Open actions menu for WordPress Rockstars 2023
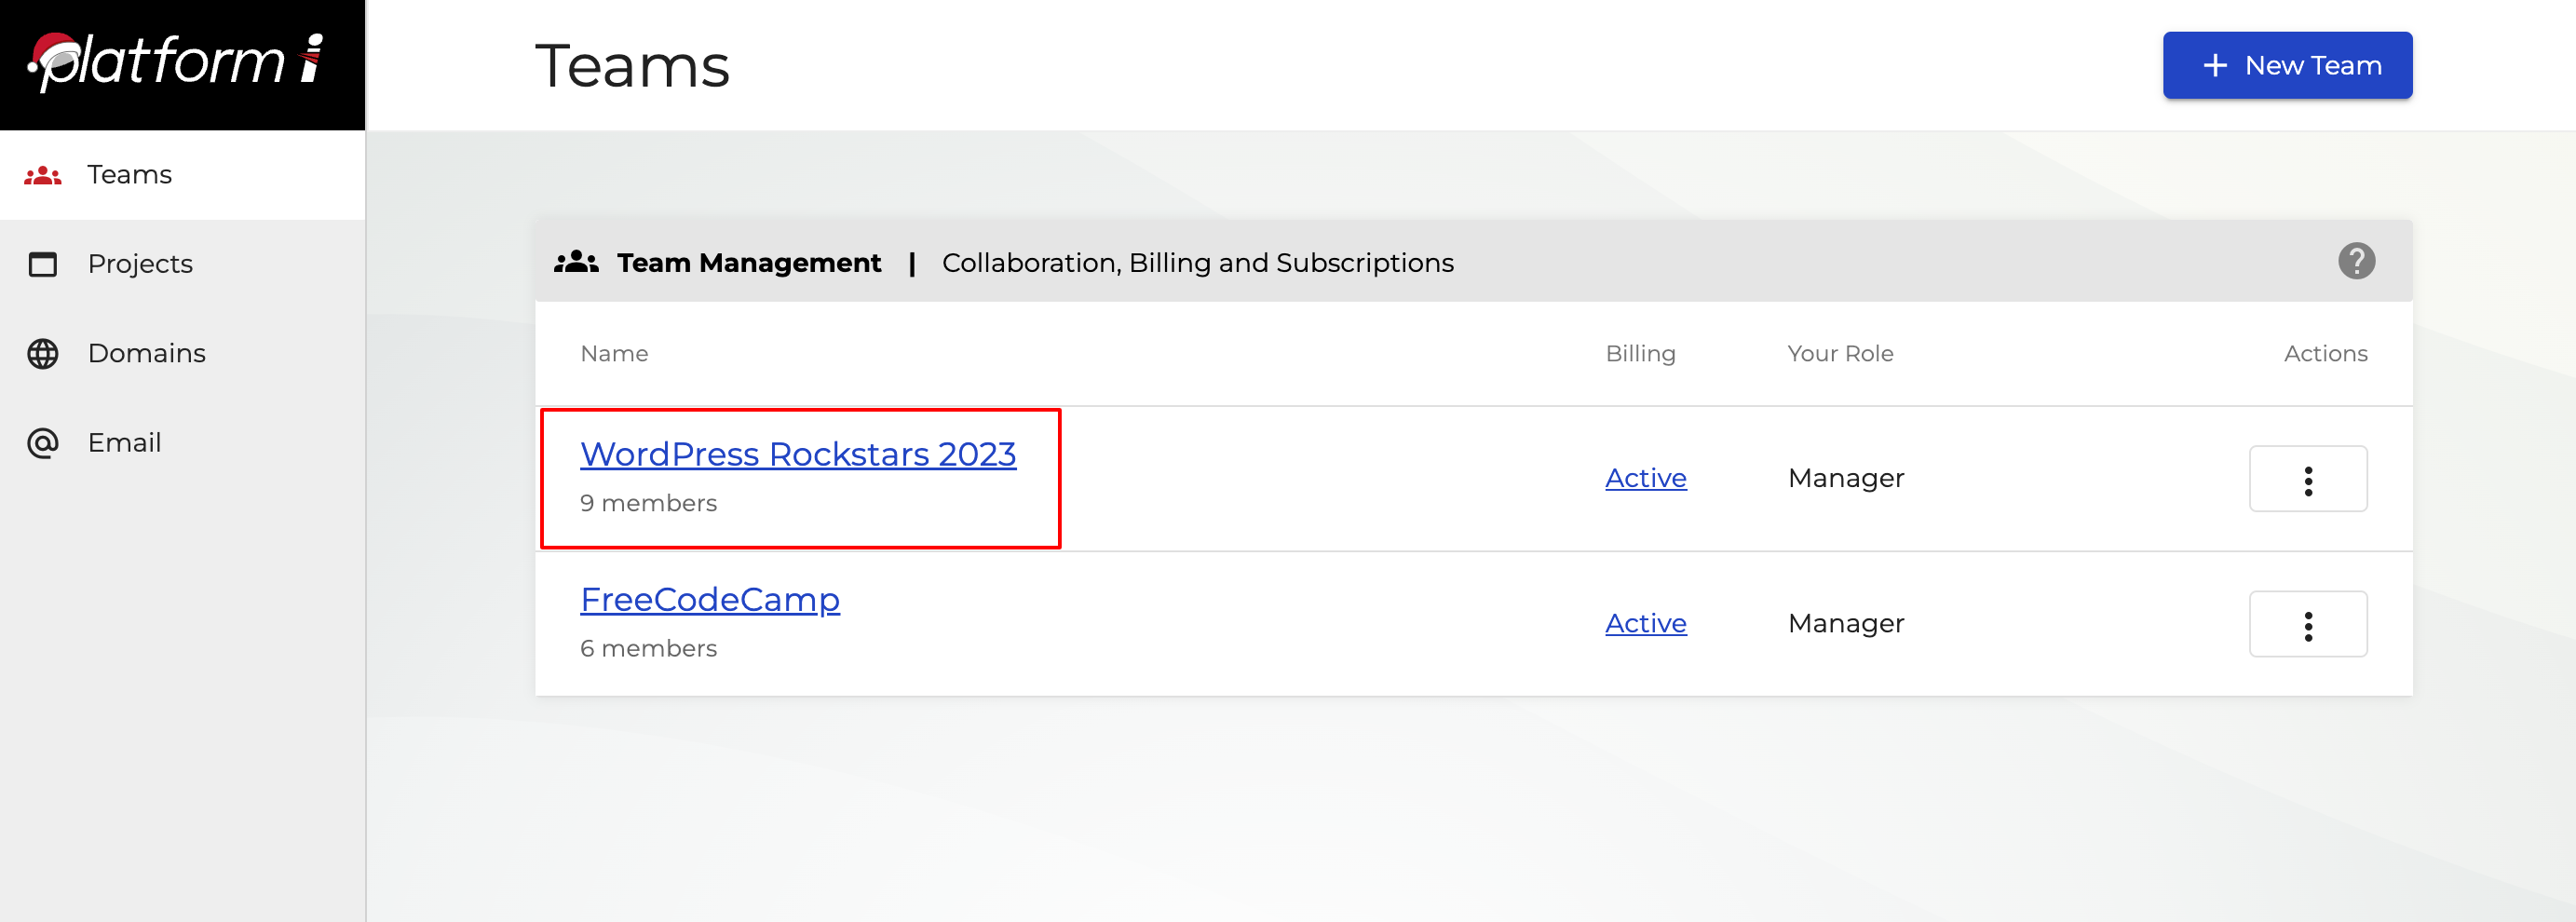 2307,480
